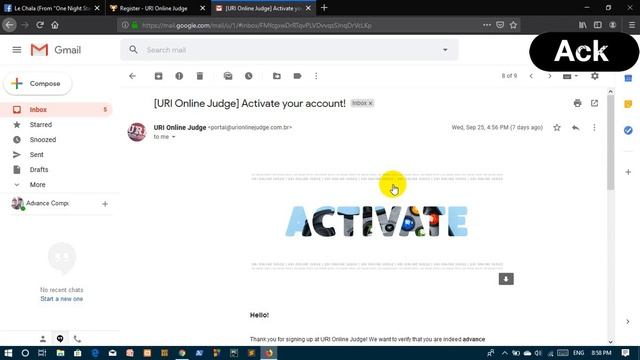
Task: Move email to a folder
Action: point(277,76)
